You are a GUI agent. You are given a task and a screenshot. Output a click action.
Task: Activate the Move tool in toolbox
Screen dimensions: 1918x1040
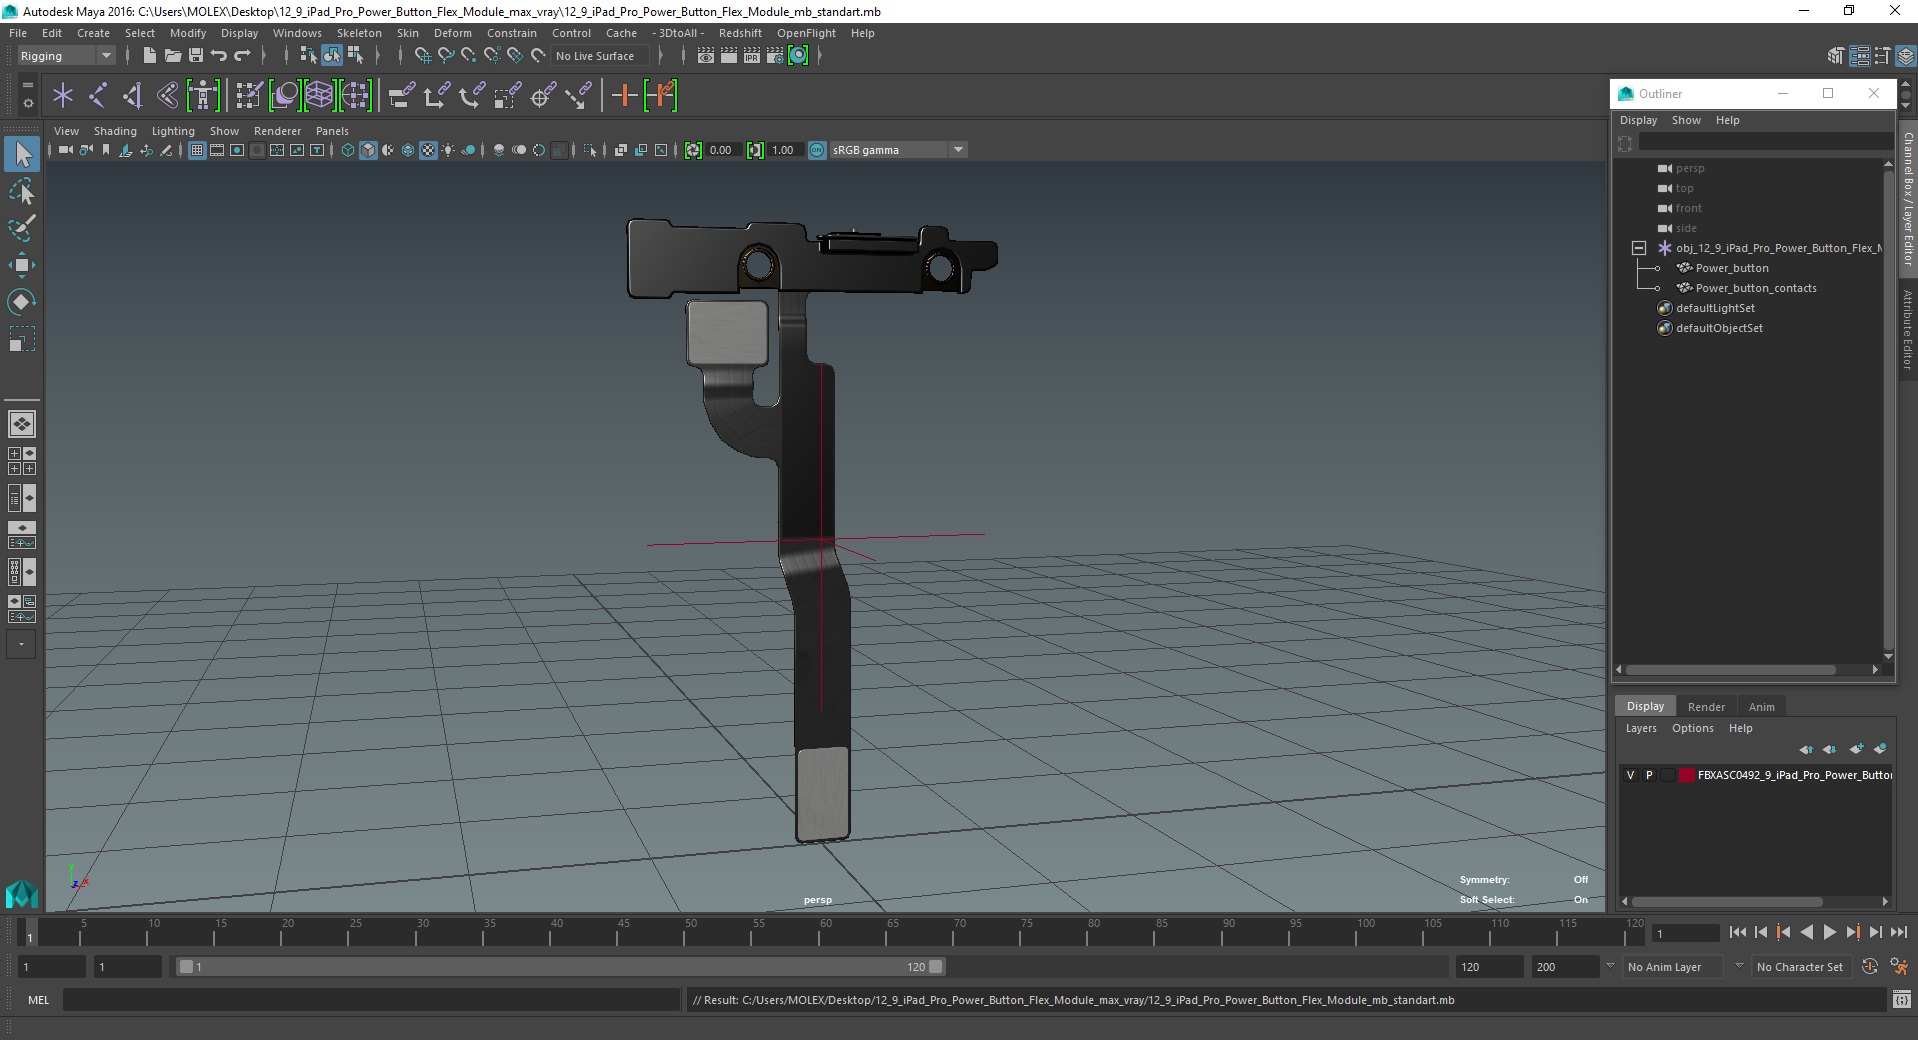tap(22, 265)
